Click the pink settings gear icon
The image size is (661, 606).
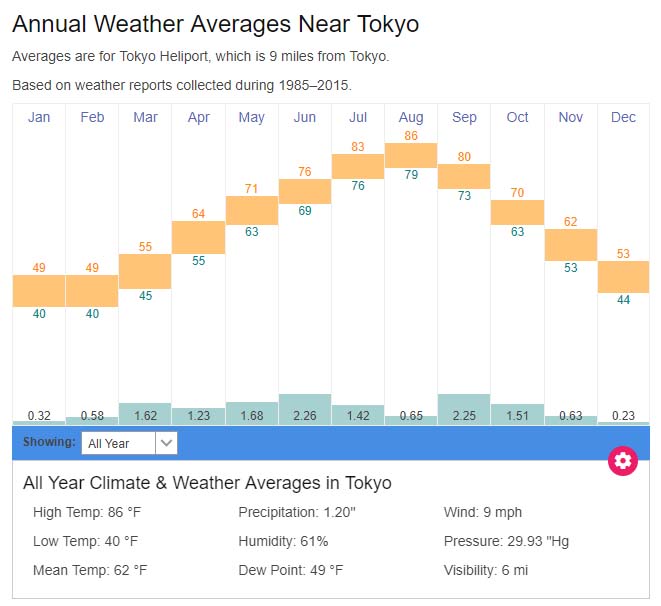click(623, 460)
